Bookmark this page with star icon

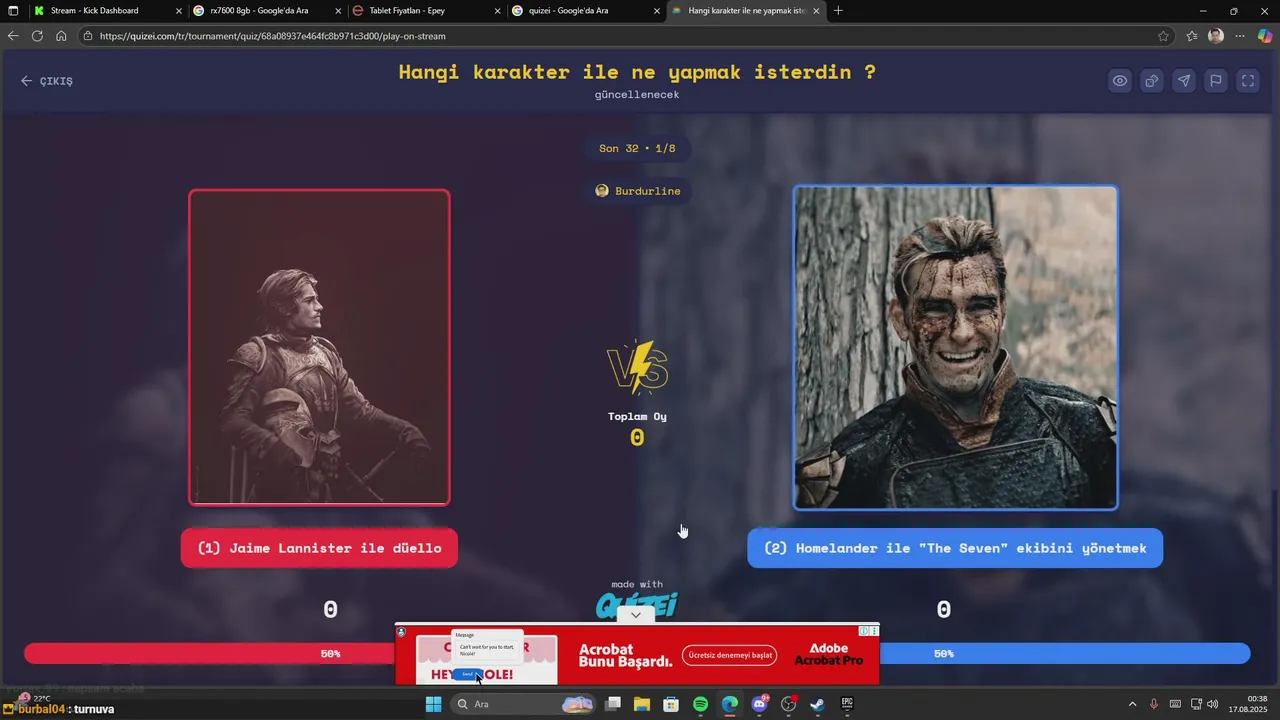pos(1163,36)
